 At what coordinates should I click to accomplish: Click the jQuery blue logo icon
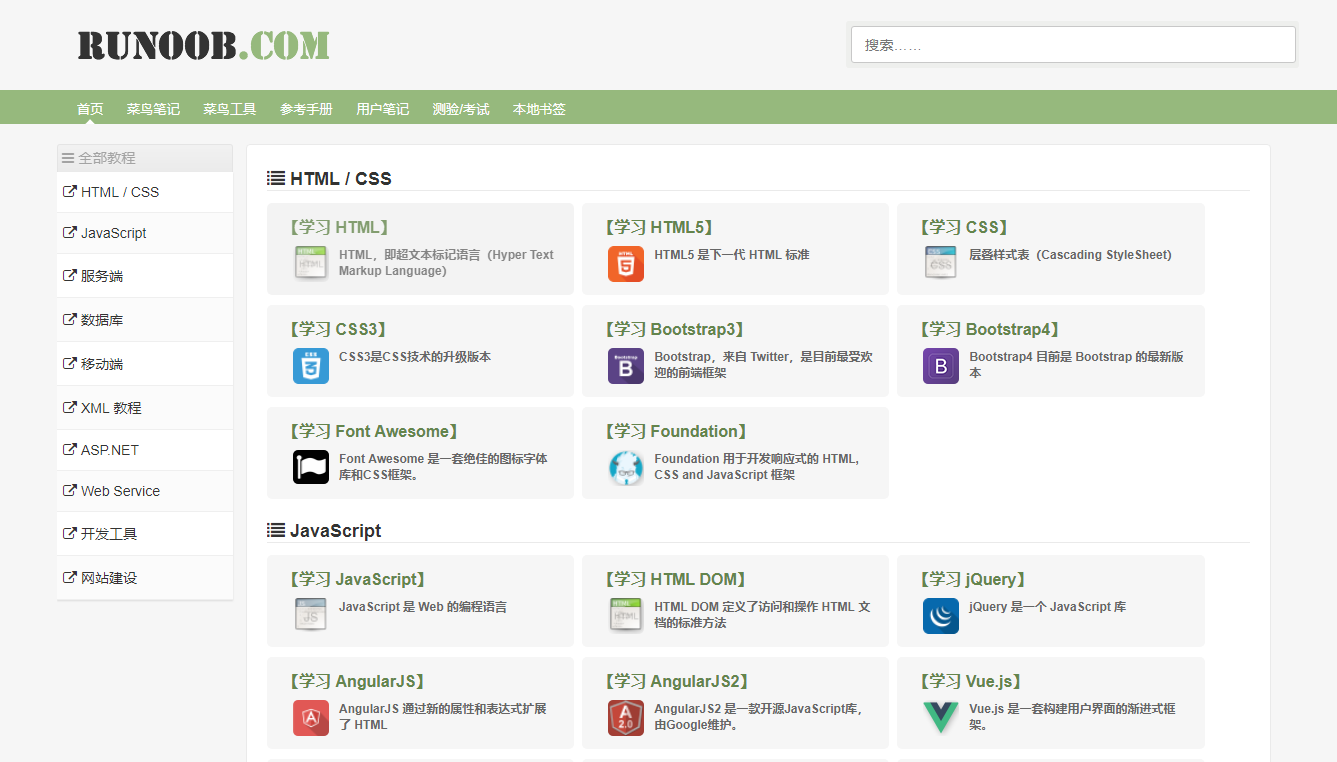(940, 616)
